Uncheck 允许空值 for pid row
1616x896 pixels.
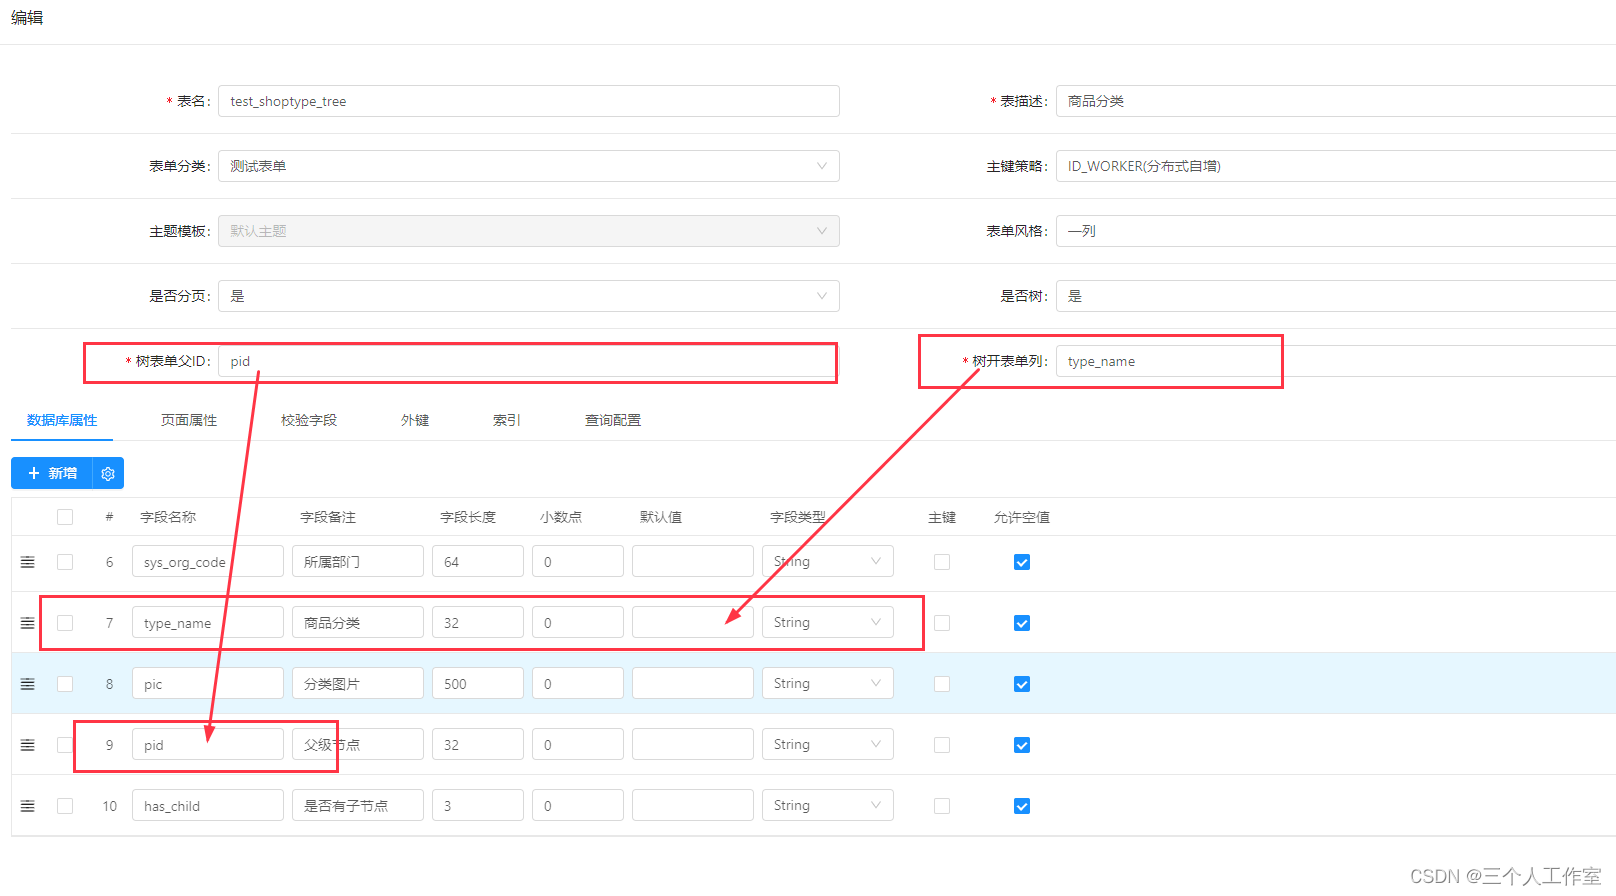[x=1022, y=745]
